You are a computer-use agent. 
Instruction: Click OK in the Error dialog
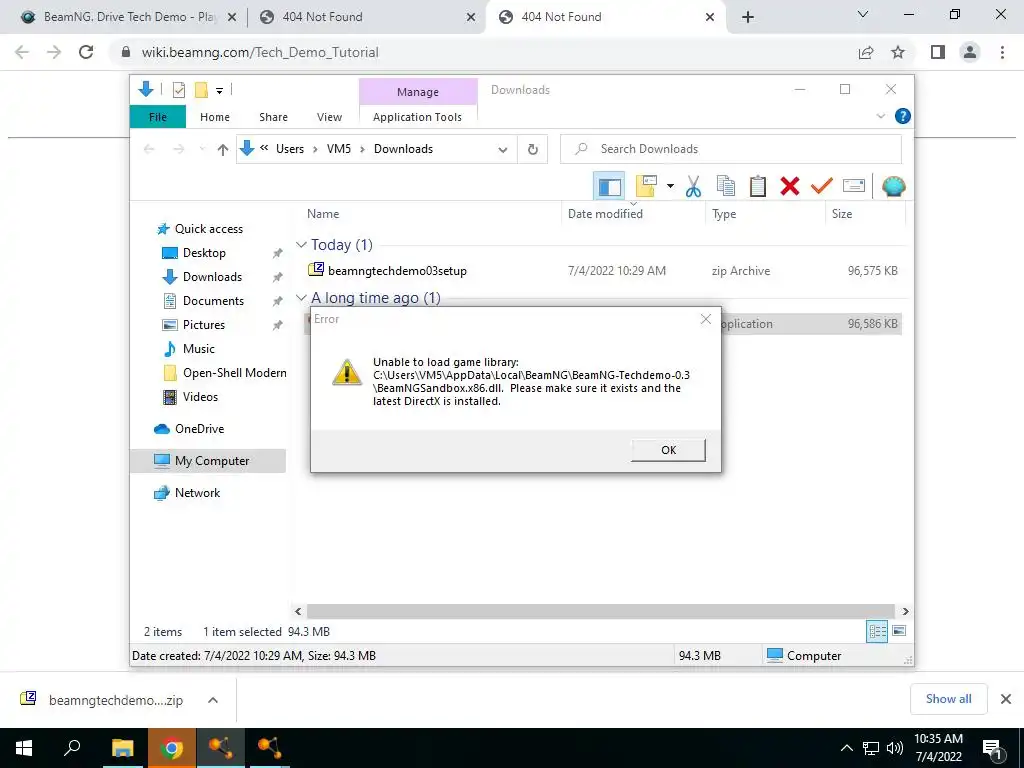(668, 450)
